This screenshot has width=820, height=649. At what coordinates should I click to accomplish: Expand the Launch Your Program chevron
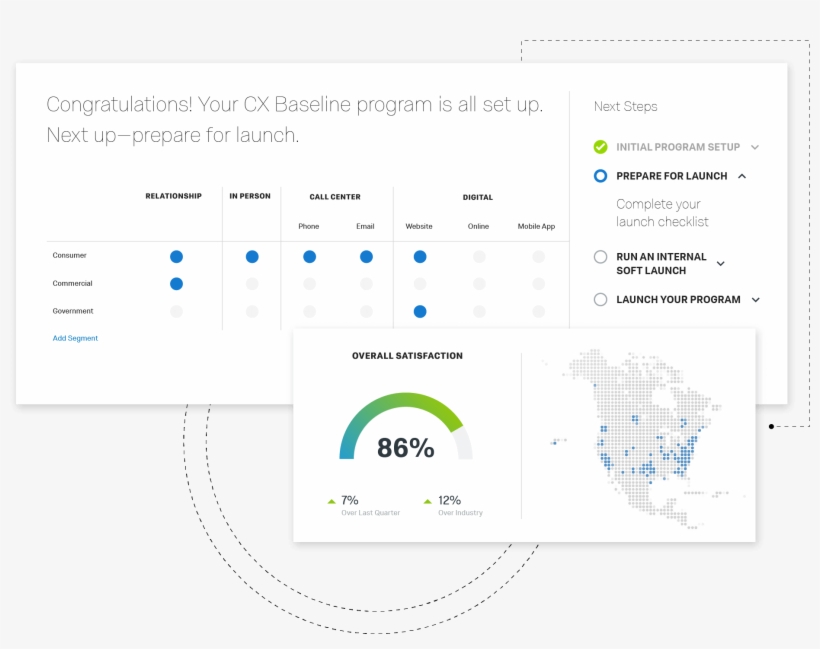point(755,299)
